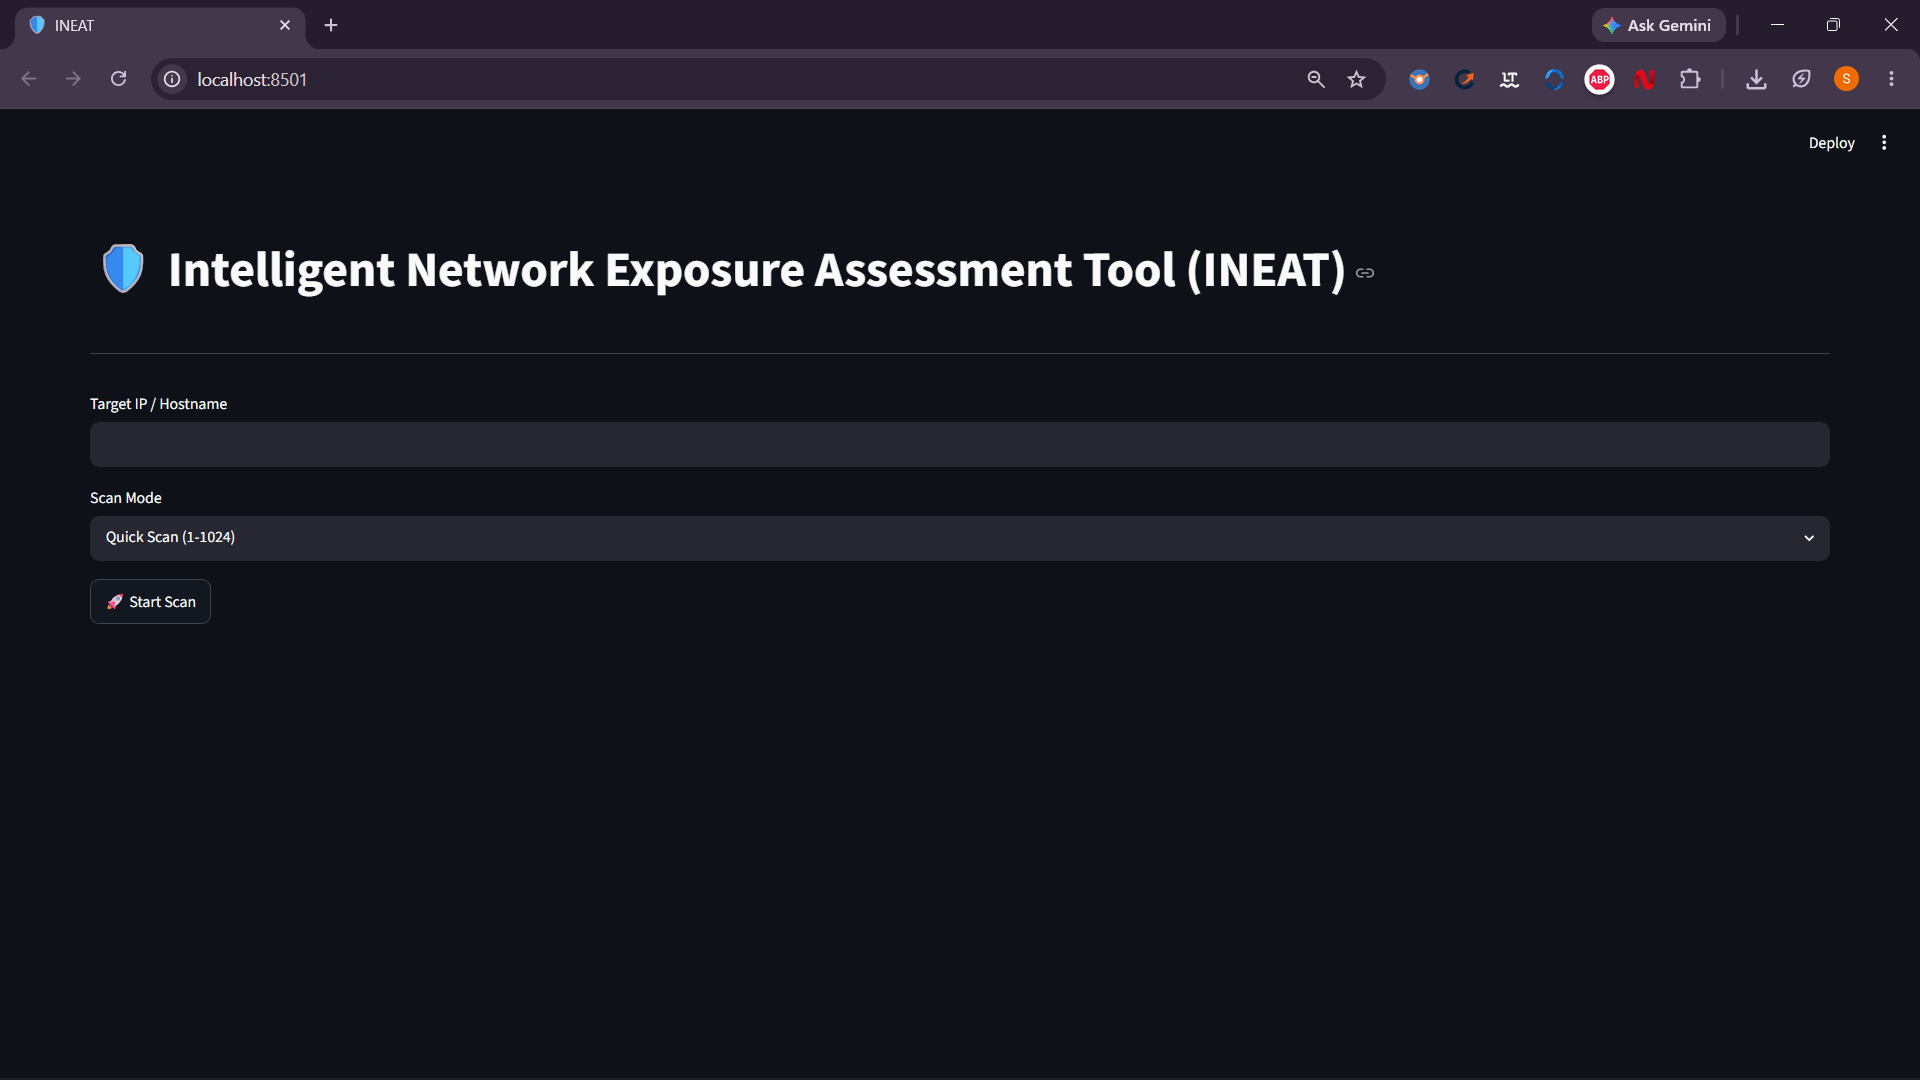Click the localhost:8501 address bar
Viewport: 1920px width, 1080px height.
[740, 79]
